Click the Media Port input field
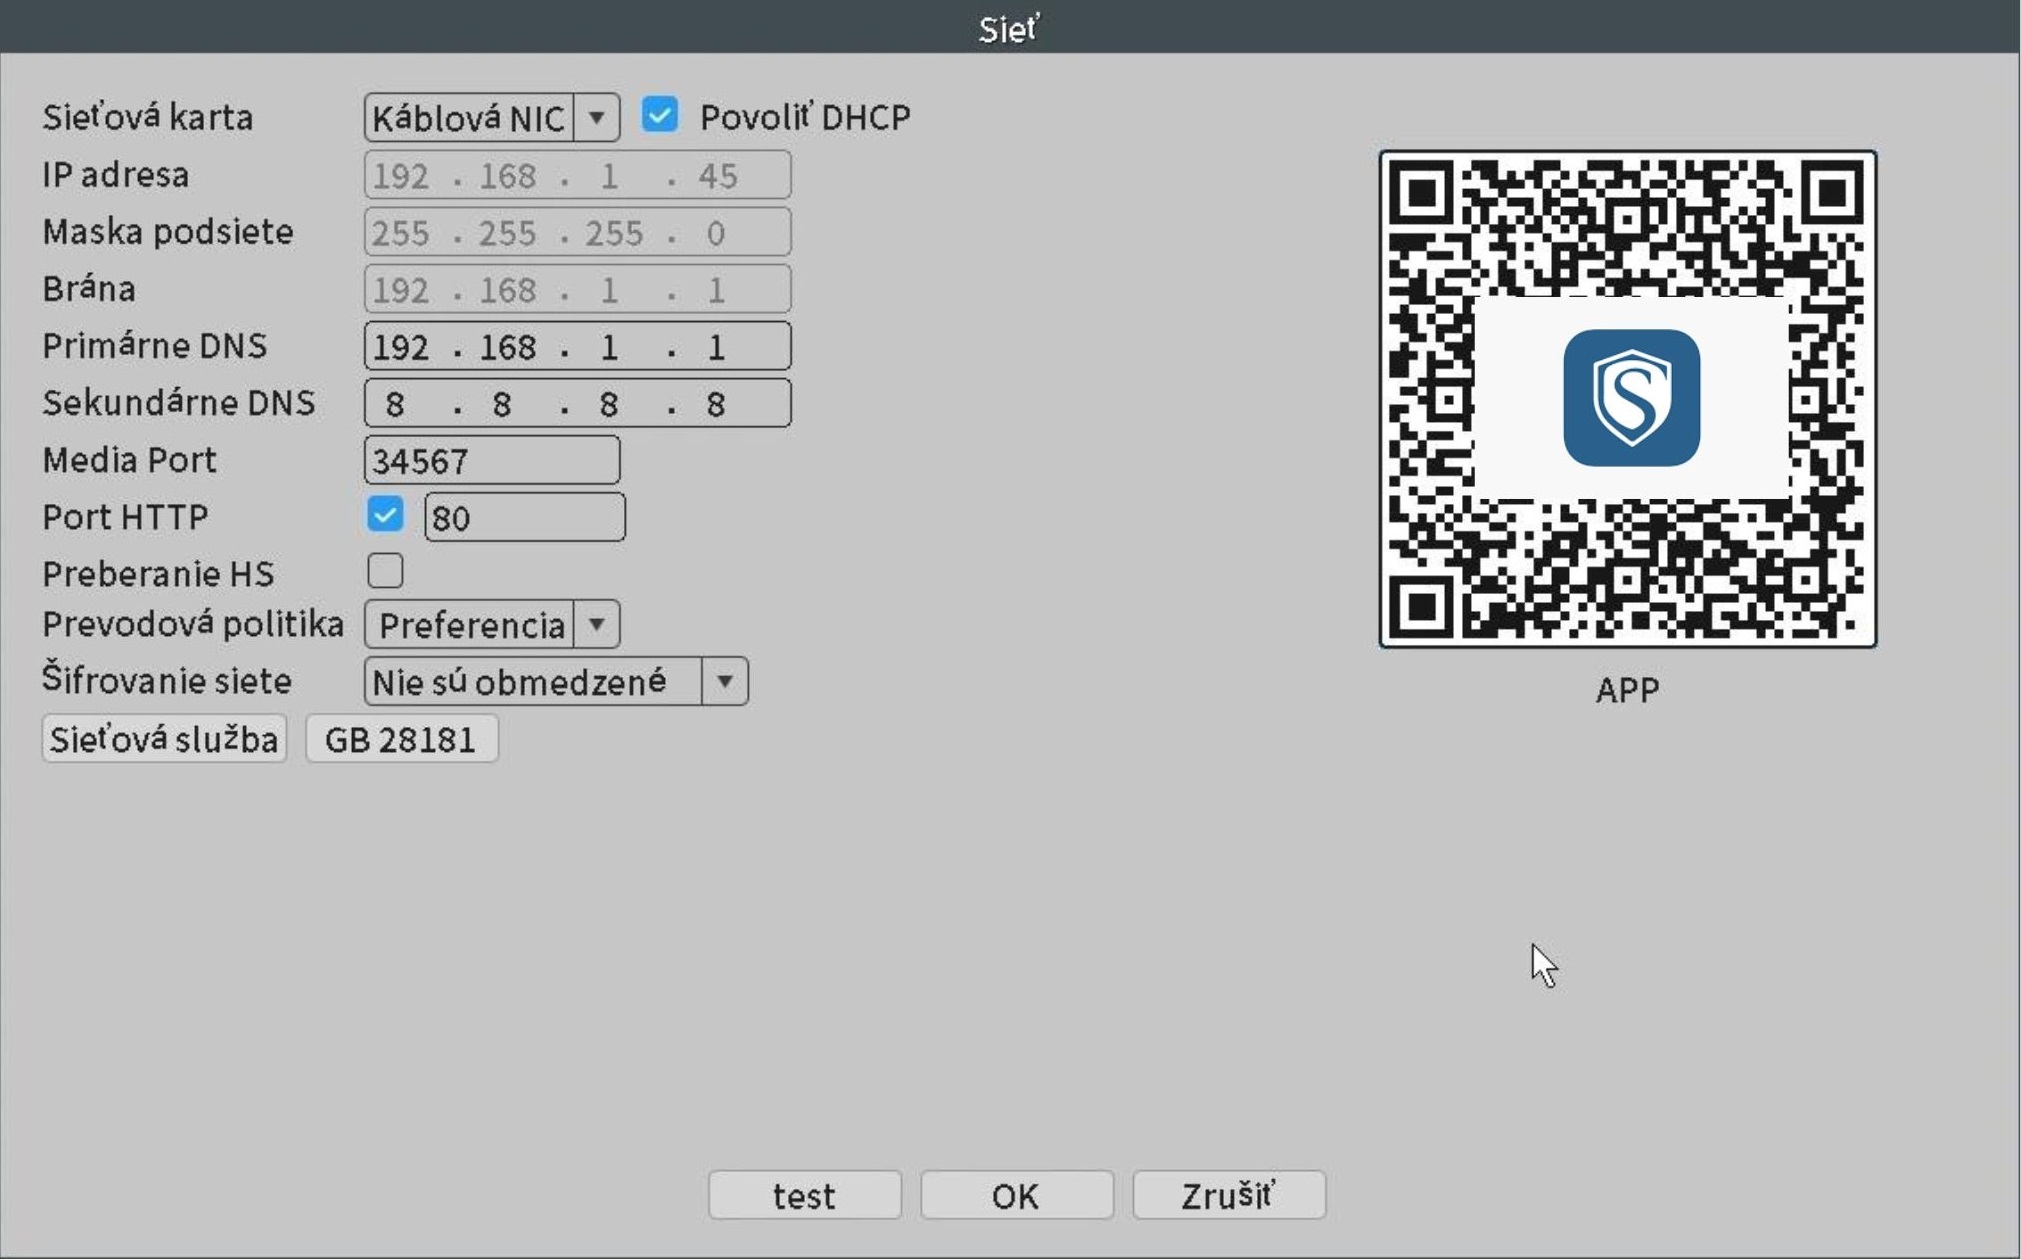This screenshot has height=1260, width=2021. [x=491, y=461]
